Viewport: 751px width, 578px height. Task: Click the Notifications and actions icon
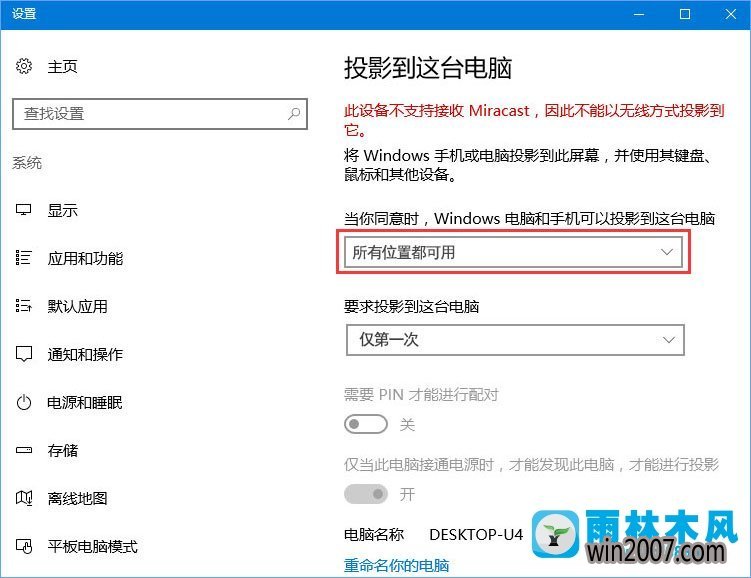point(23,354)
